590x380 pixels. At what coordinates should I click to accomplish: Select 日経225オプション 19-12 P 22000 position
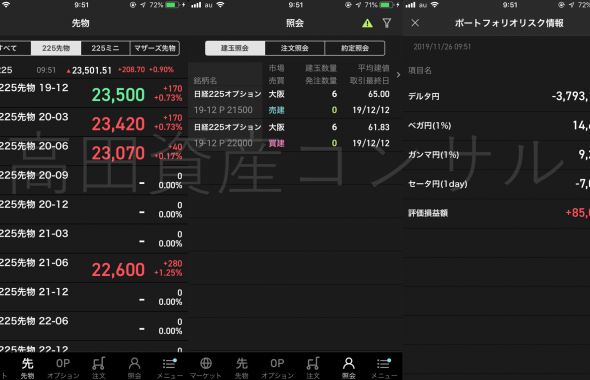pos(292,135)
